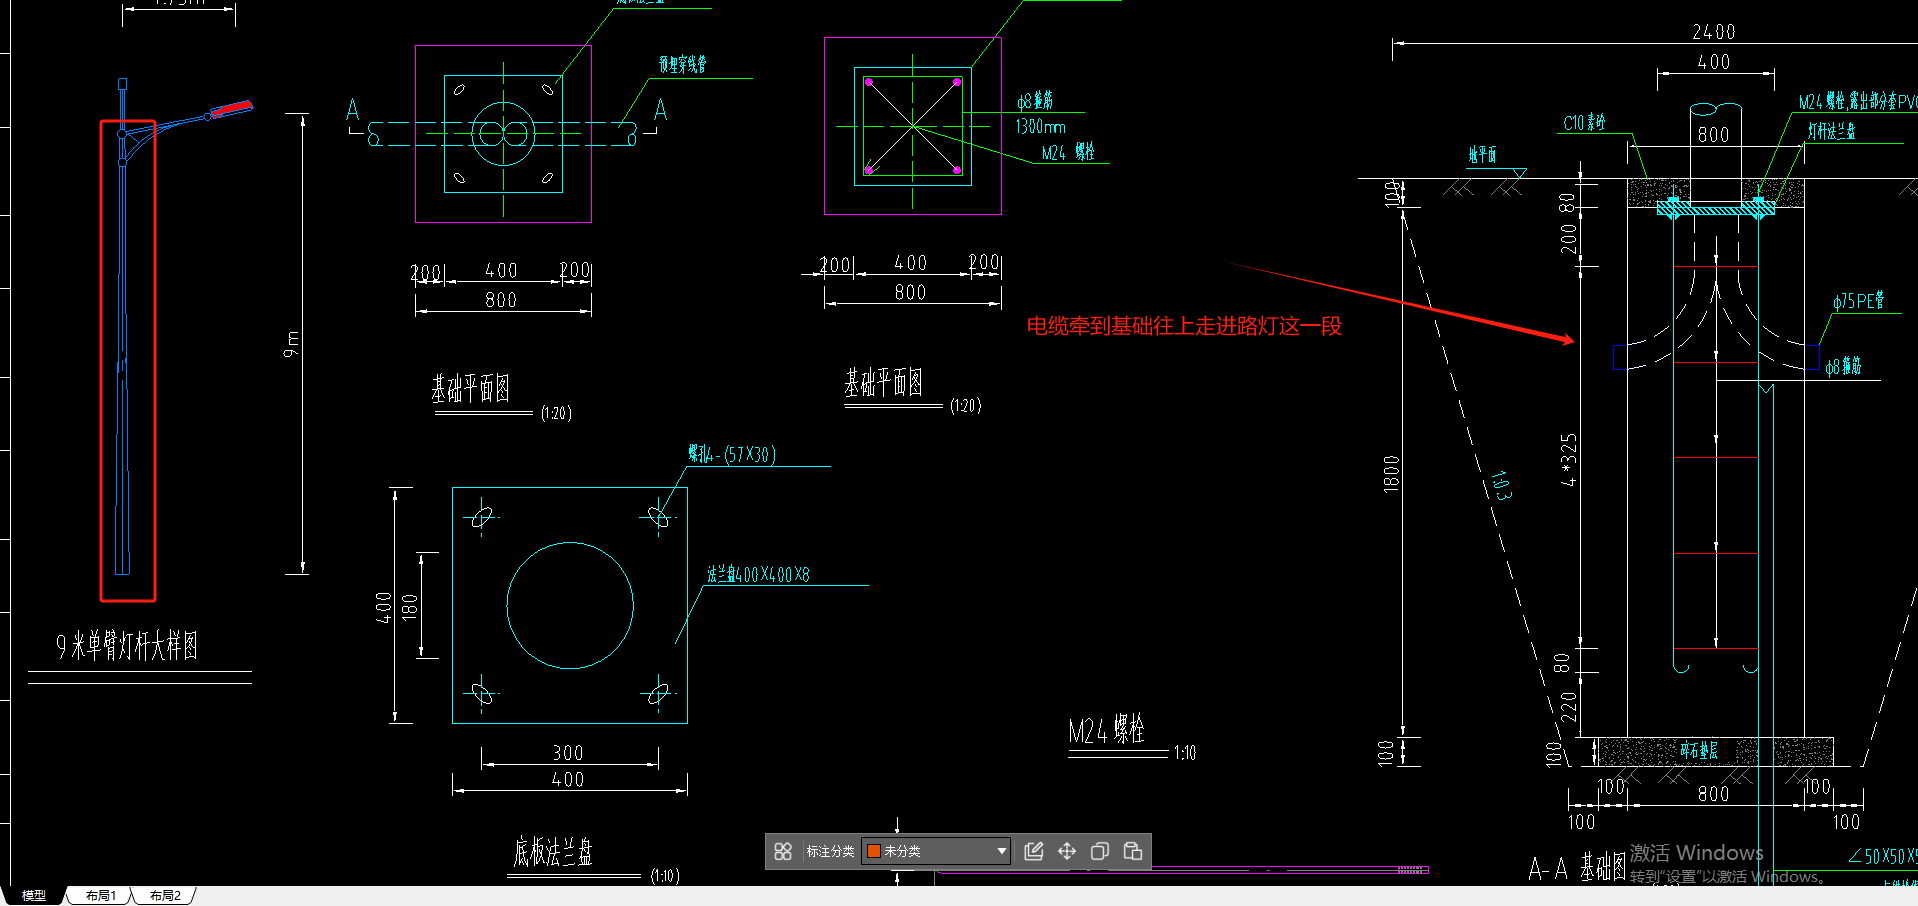Click the A-A 基础图 title
Screen dimensions: 1918x906
1577,867
